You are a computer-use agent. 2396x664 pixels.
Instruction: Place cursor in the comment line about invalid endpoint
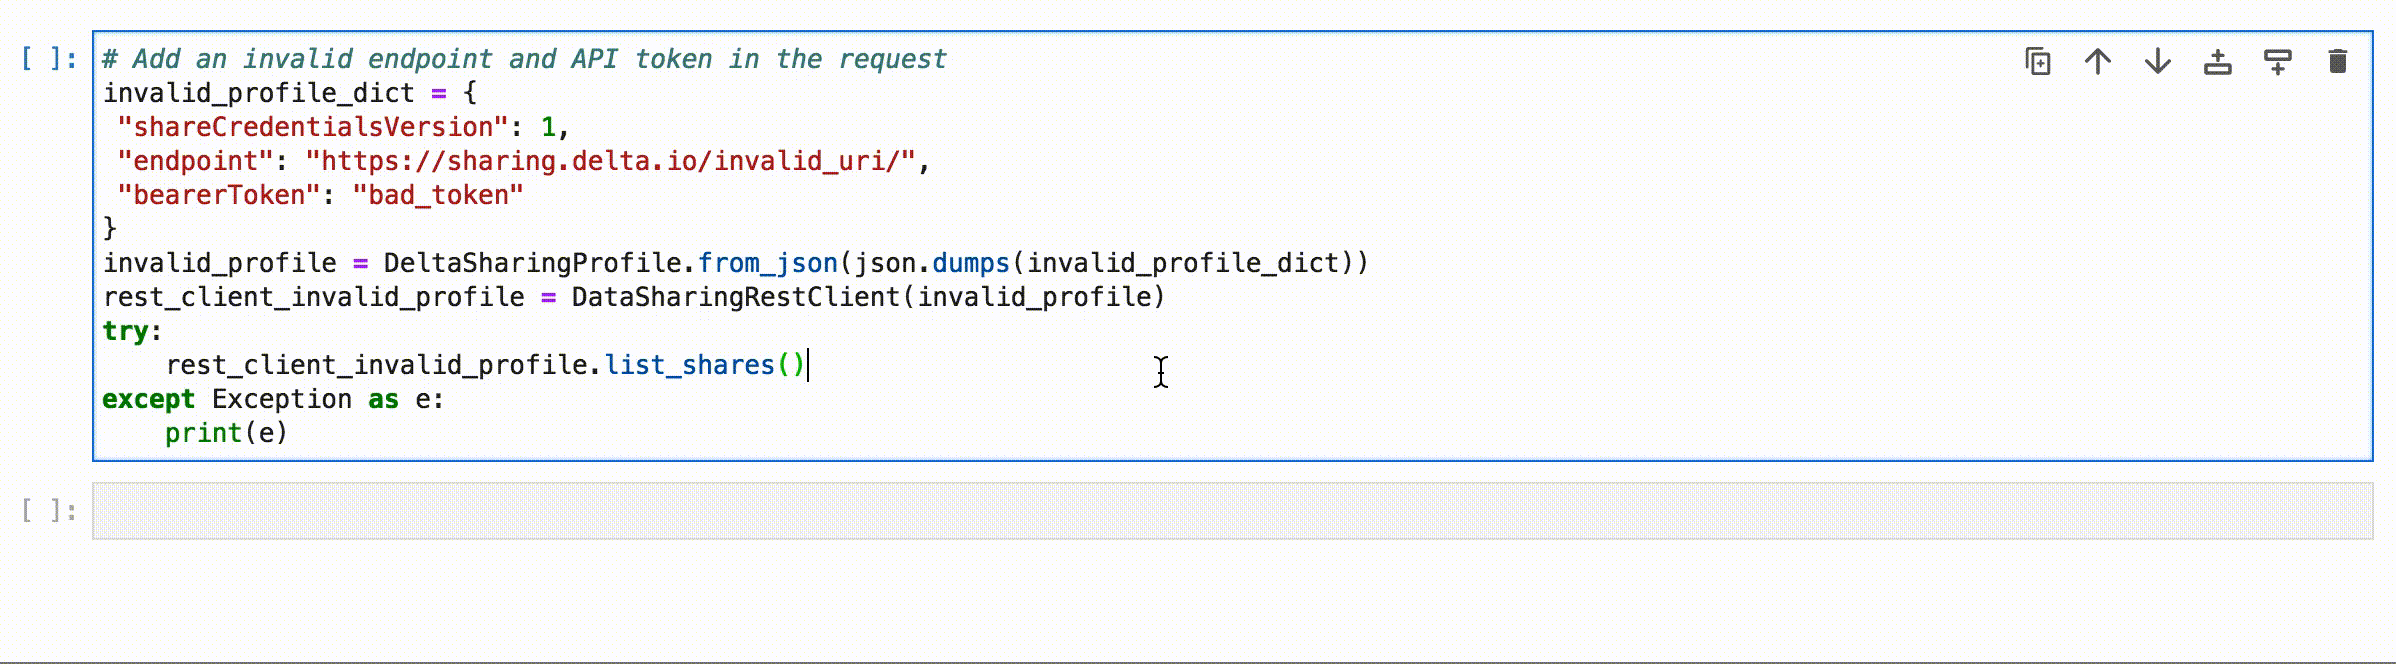coord(524,59)
